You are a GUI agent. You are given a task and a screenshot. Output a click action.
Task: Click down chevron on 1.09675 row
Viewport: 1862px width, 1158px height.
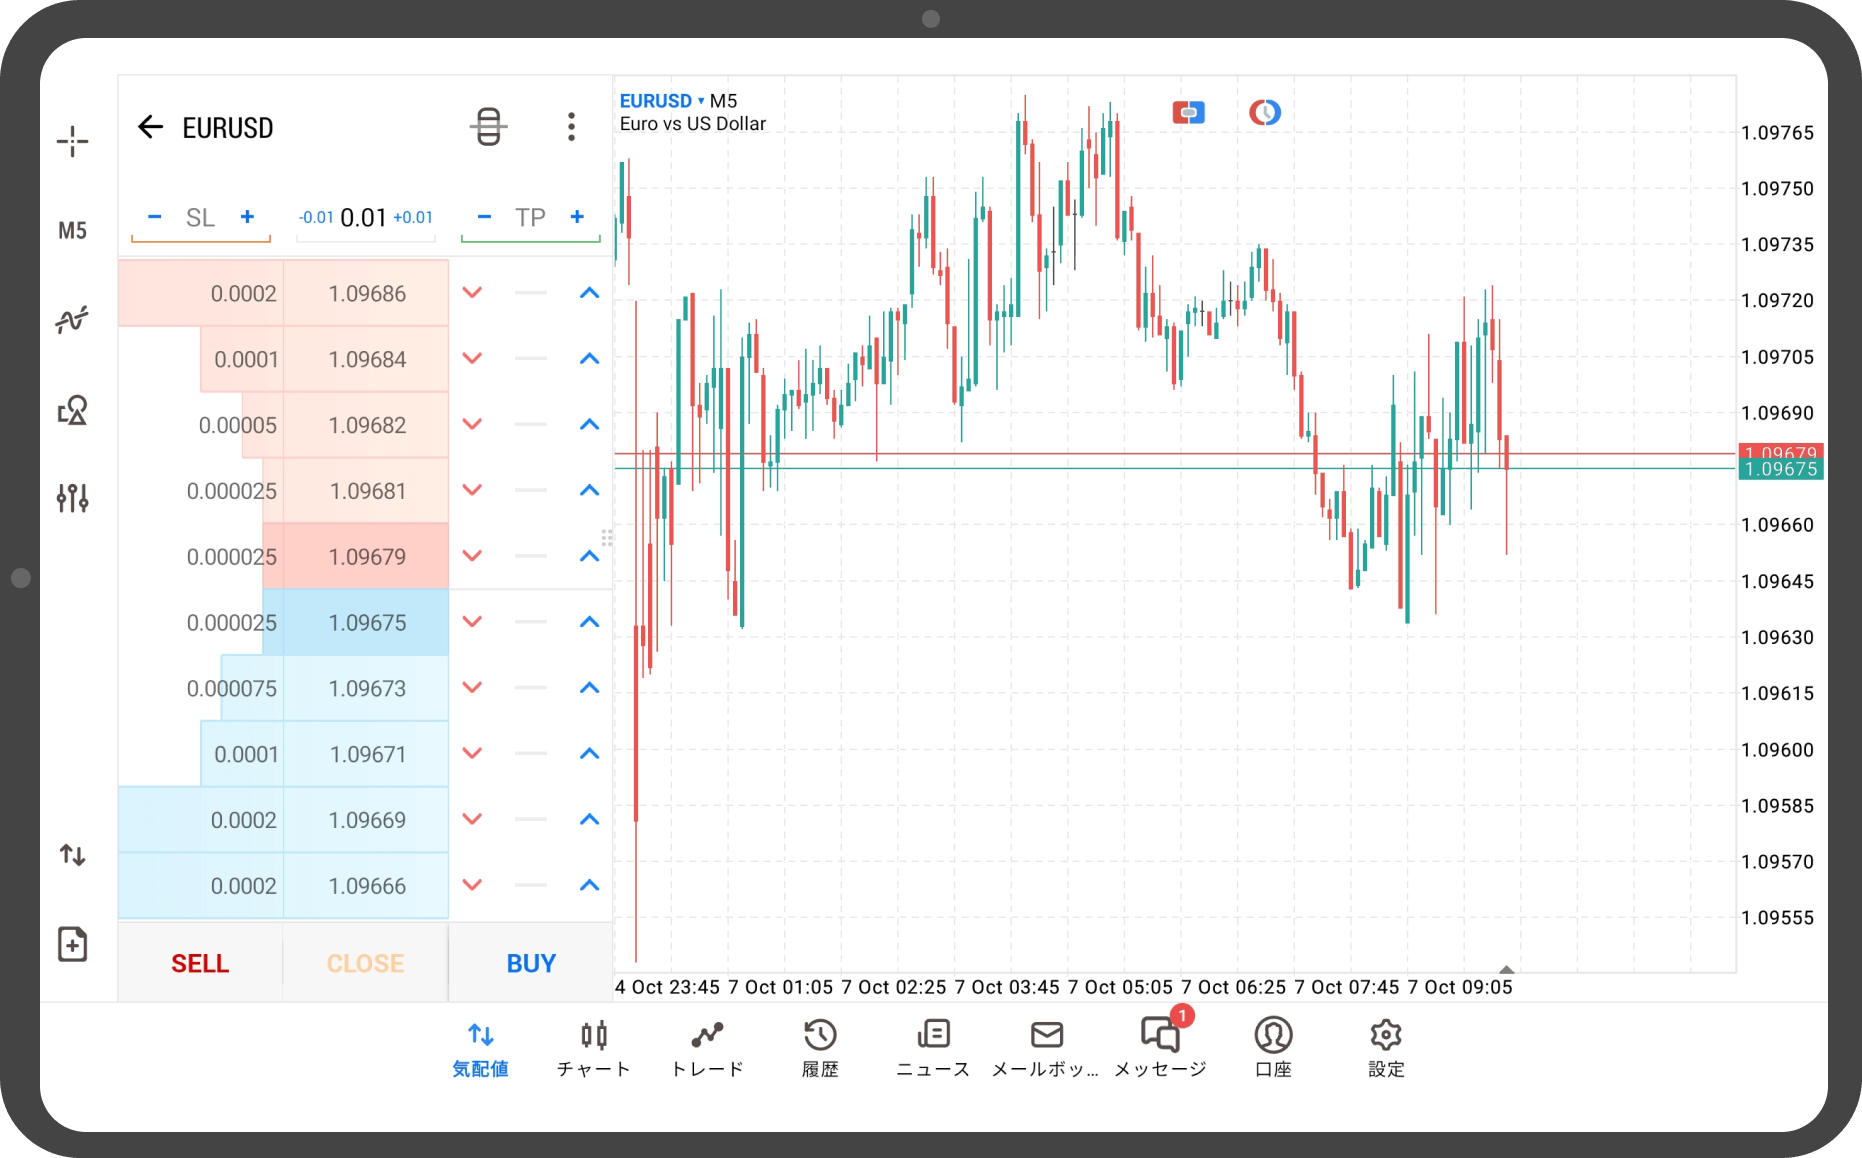tap(472, 622)
